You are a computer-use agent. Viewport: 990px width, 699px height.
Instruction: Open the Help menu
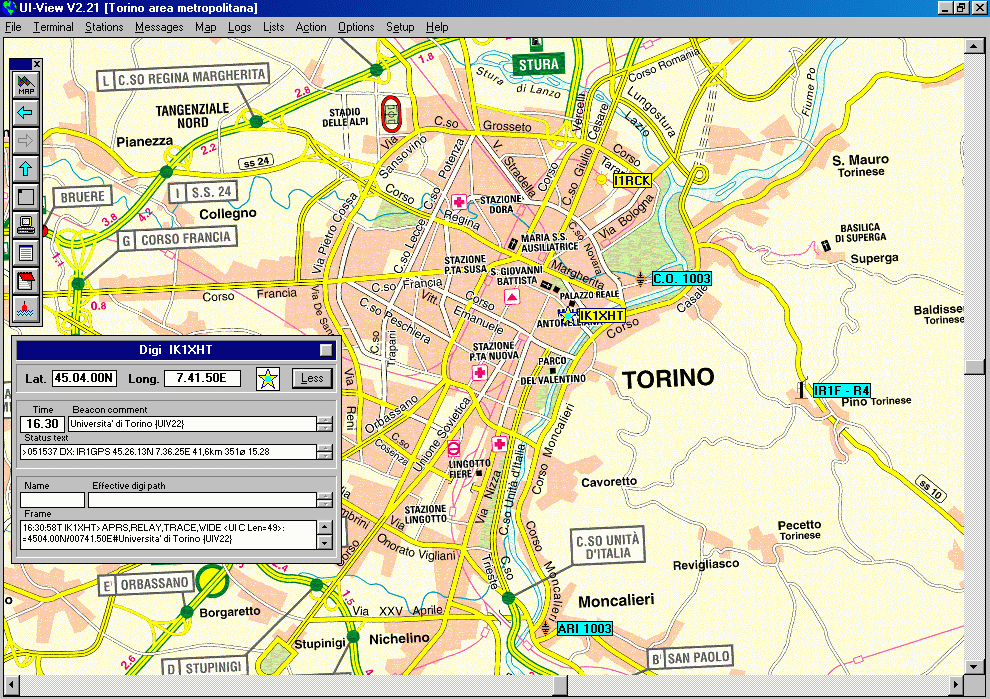pyautogui.click(x=437, y=27)
